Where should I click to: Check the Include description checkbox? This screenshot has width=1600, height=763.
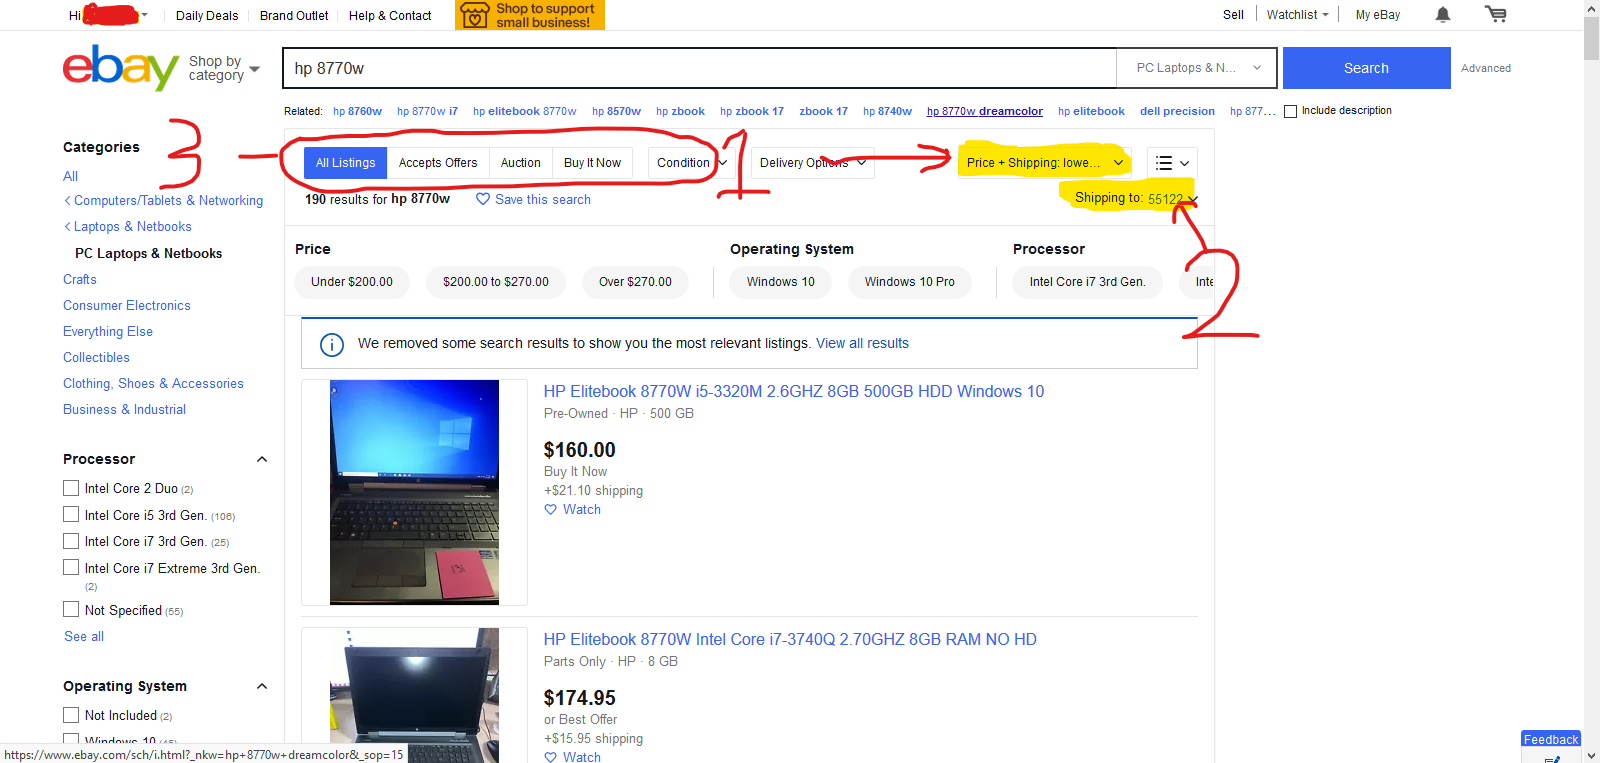[1291, 111]
